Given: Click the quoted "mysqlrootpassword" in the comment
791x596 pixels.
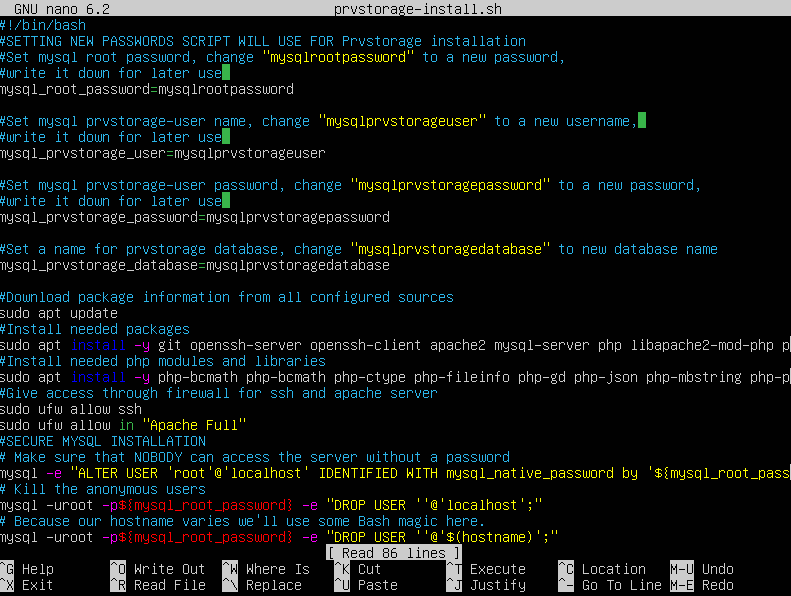Looking at the screenshot, I should coord(337,57).
